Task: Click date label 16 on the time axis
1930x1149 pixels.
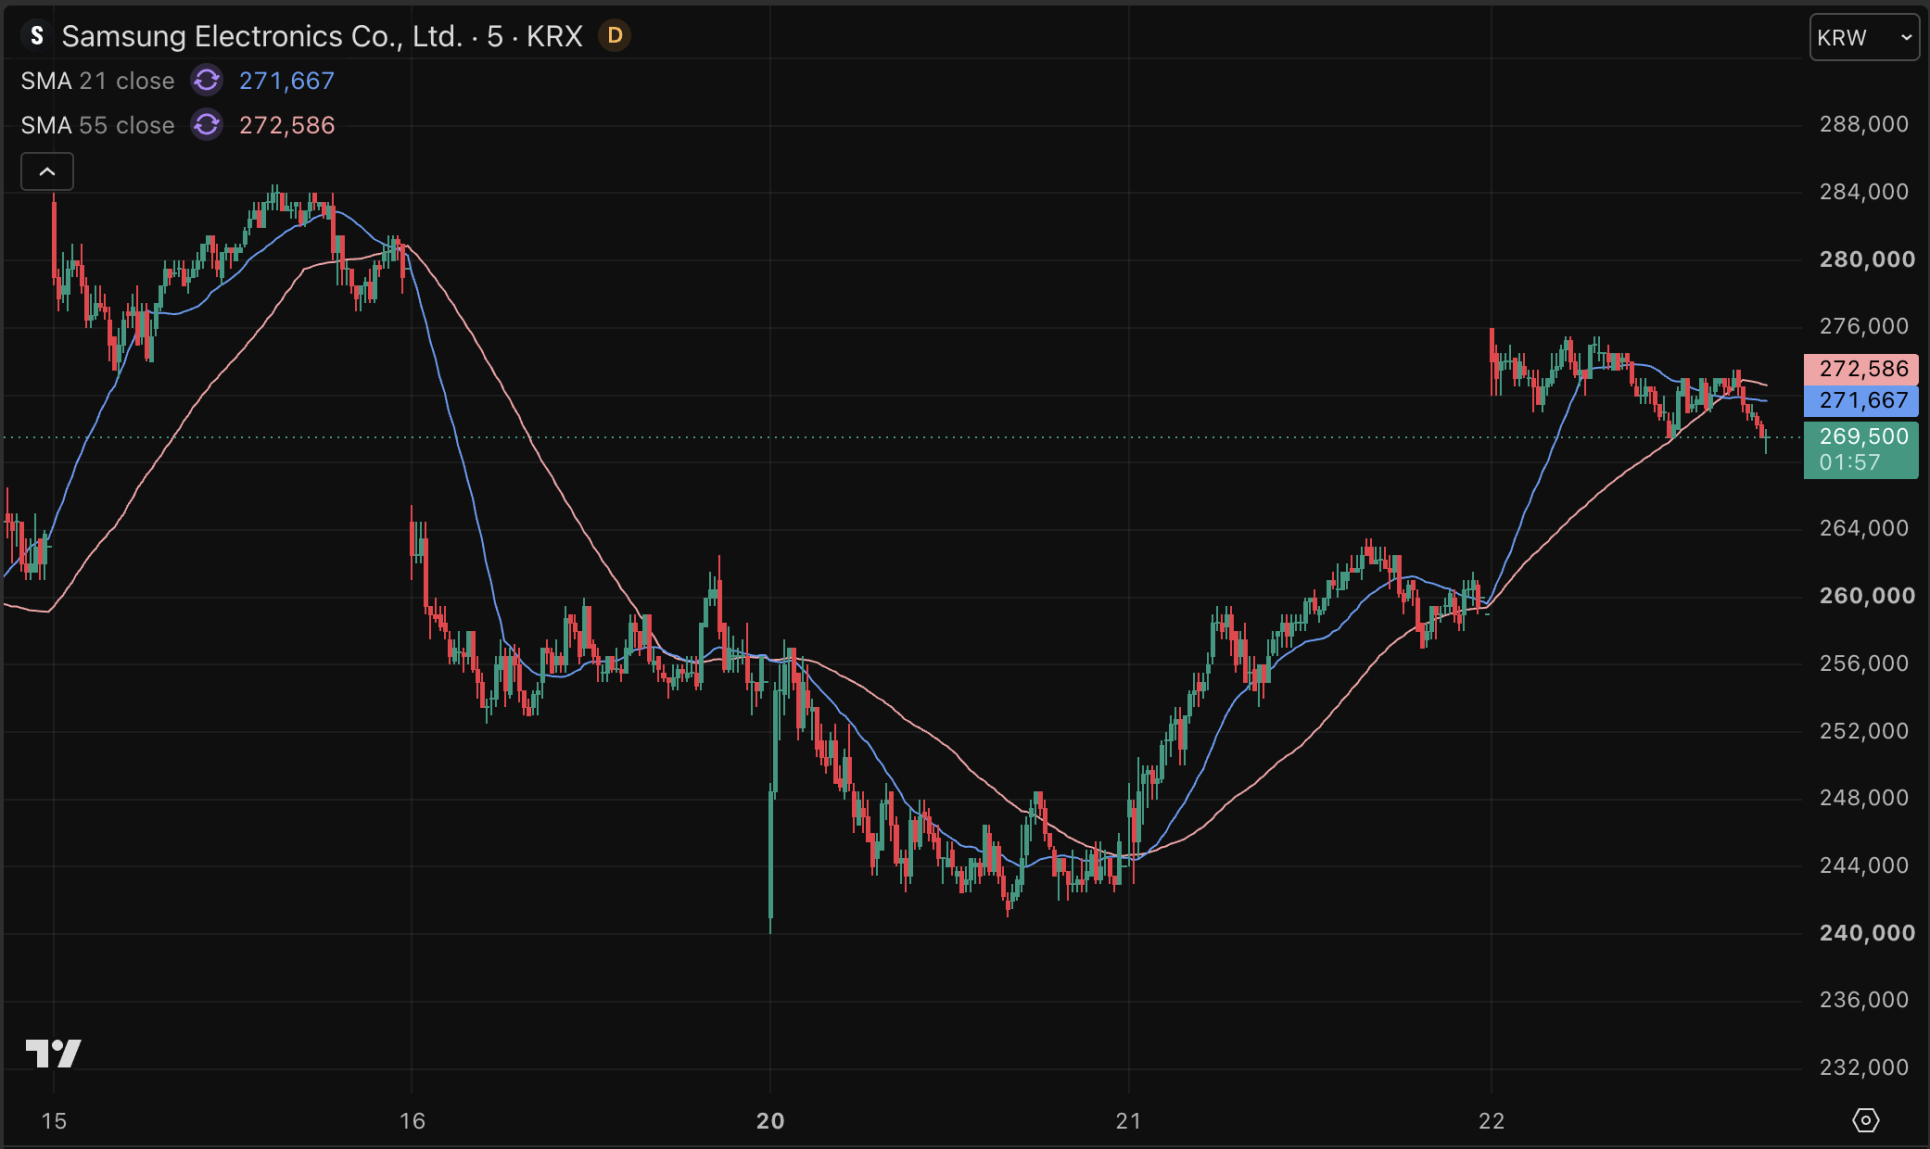Action: pos(412,1121)
